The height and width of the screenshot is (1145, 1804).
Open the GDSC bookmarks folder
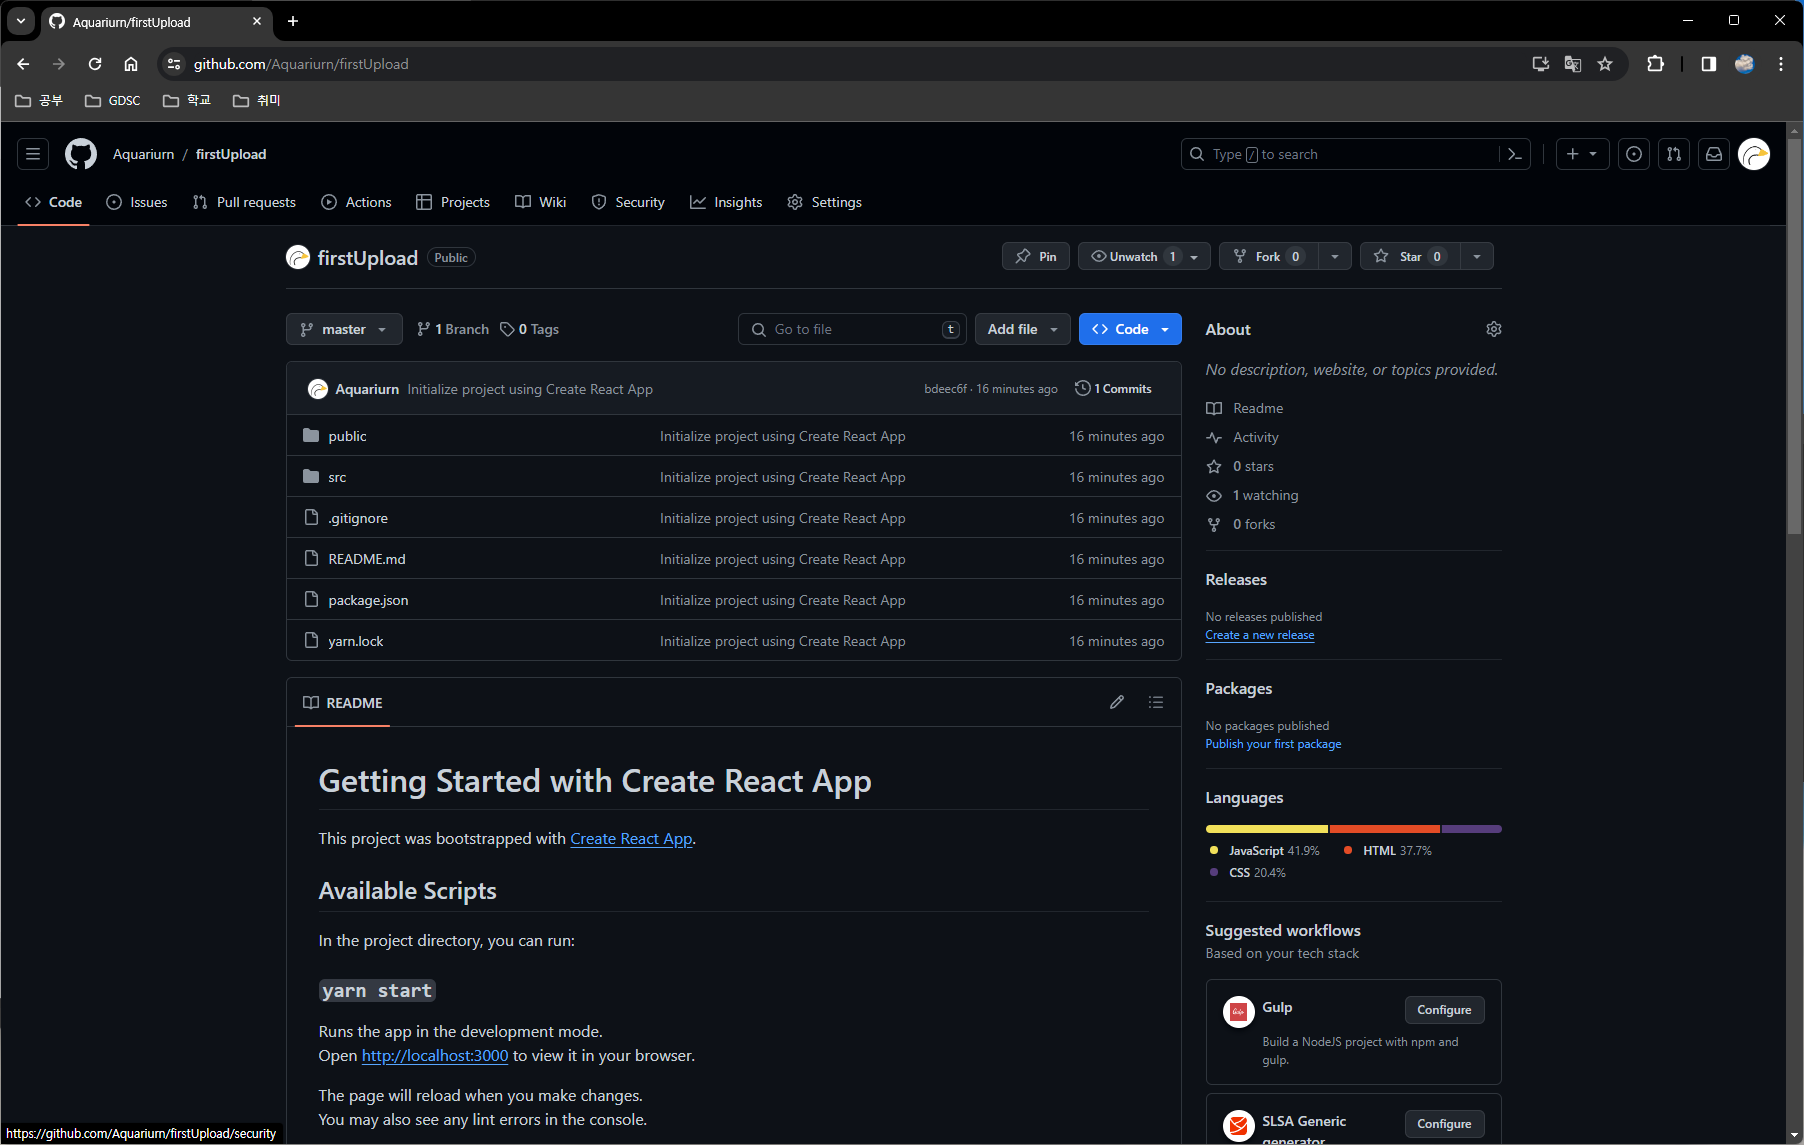(112, 100)
